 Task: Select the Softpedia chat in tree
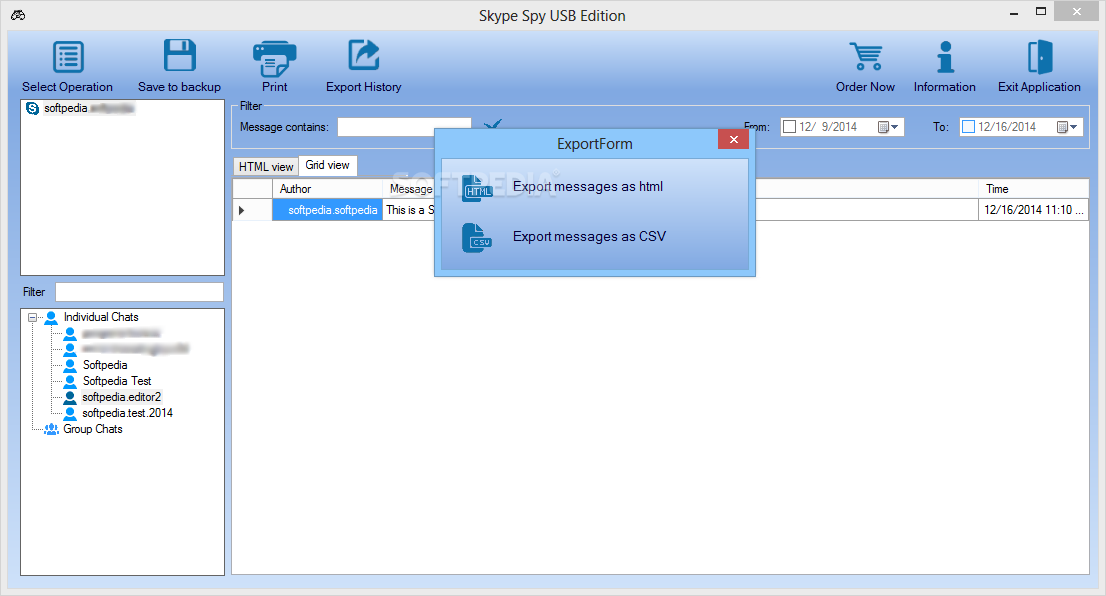tap(105, 365)
